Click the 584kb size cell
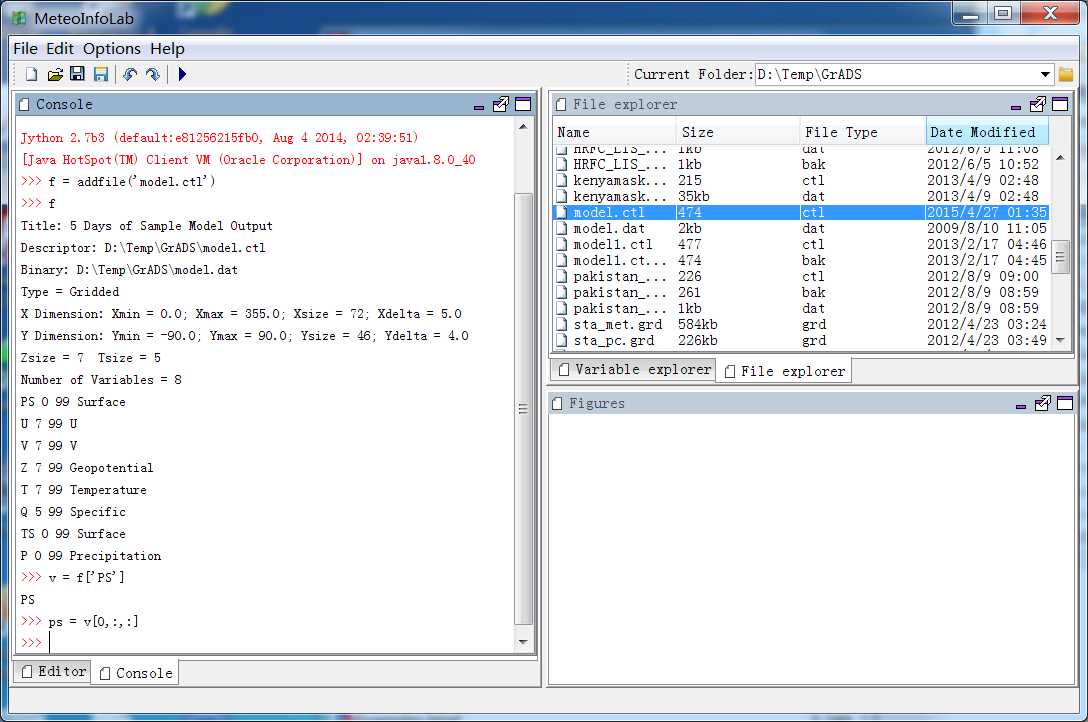This screenshot has height=722, width=1088. [697, 324]
